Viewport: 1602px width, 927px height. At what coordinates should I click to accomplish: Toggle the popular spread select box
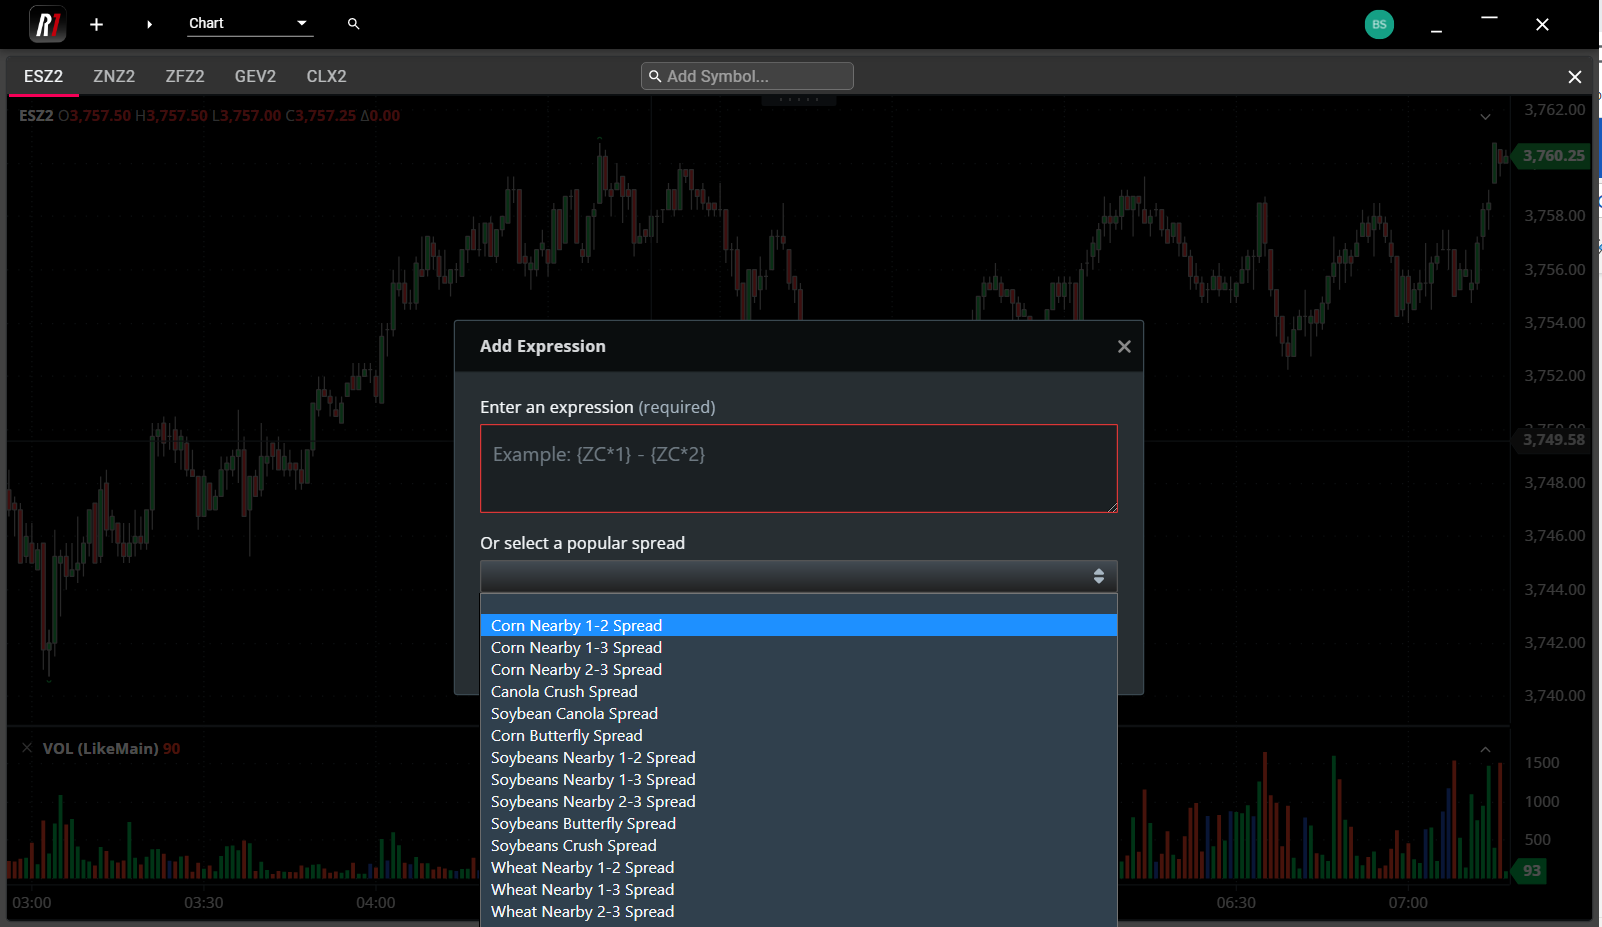point(798,576)
